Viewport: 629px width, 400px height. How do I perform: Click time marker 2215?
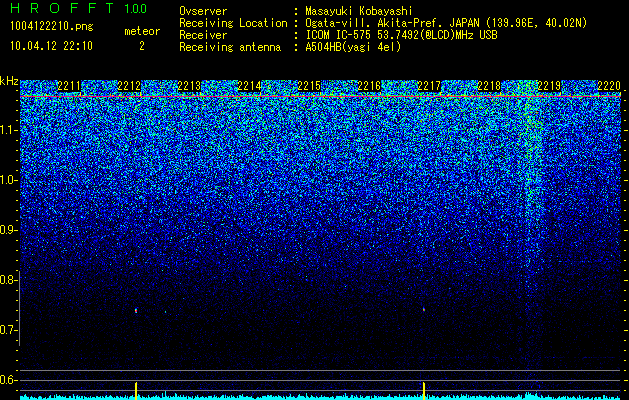click(x=309, y=86)
